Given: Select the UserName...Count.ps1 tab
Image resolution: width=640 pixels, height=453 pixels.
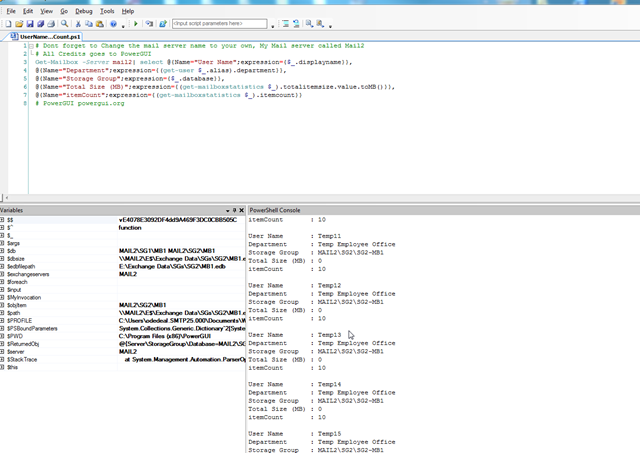Looking at the screenshot, I should (x=46, y=37).
